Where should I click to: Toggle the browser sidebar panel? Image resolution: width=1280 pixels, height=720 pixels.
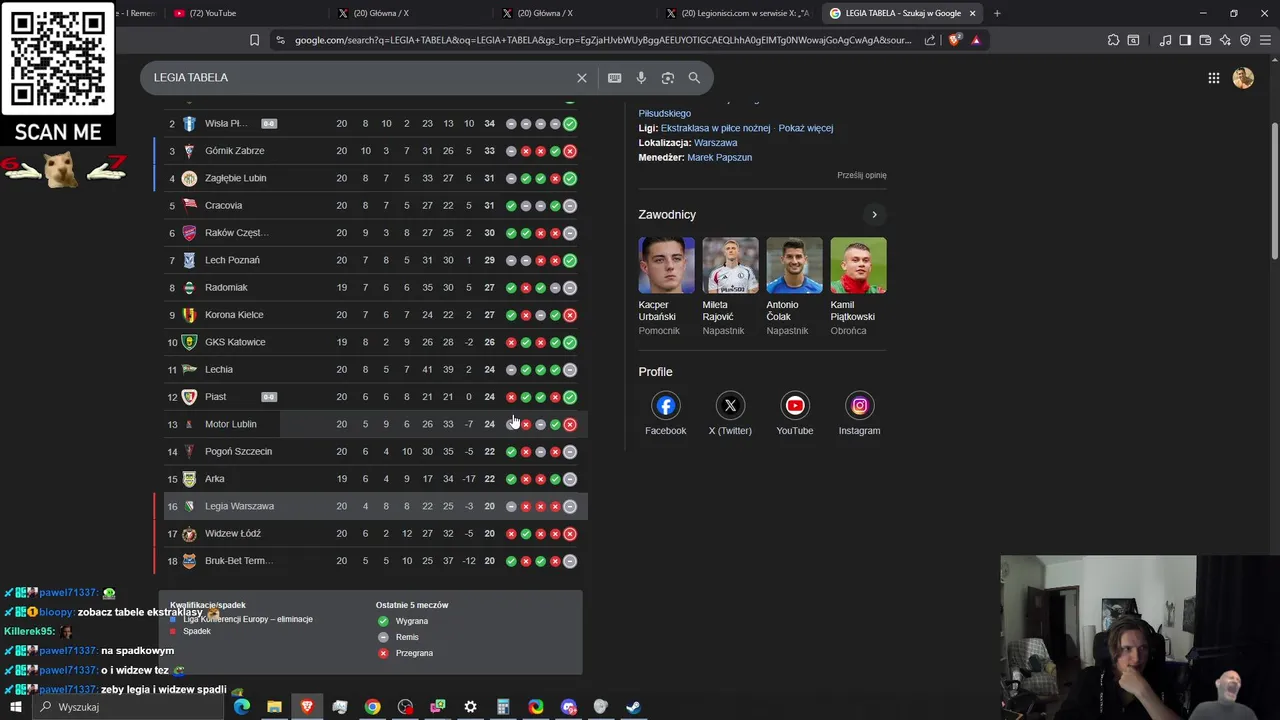1185,40
